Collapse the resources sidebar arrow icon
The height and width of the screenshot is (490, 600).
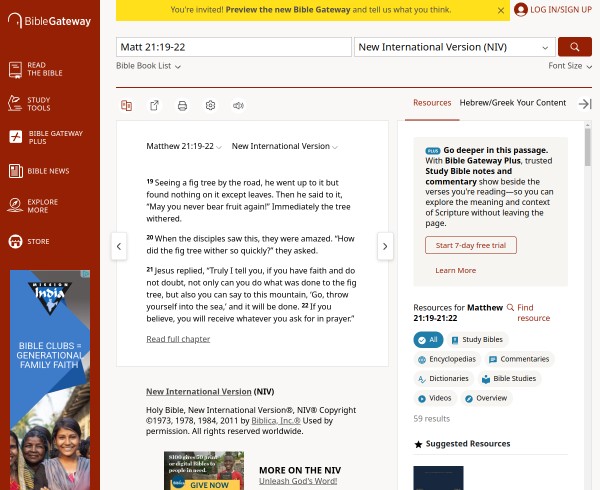[585, 104]
